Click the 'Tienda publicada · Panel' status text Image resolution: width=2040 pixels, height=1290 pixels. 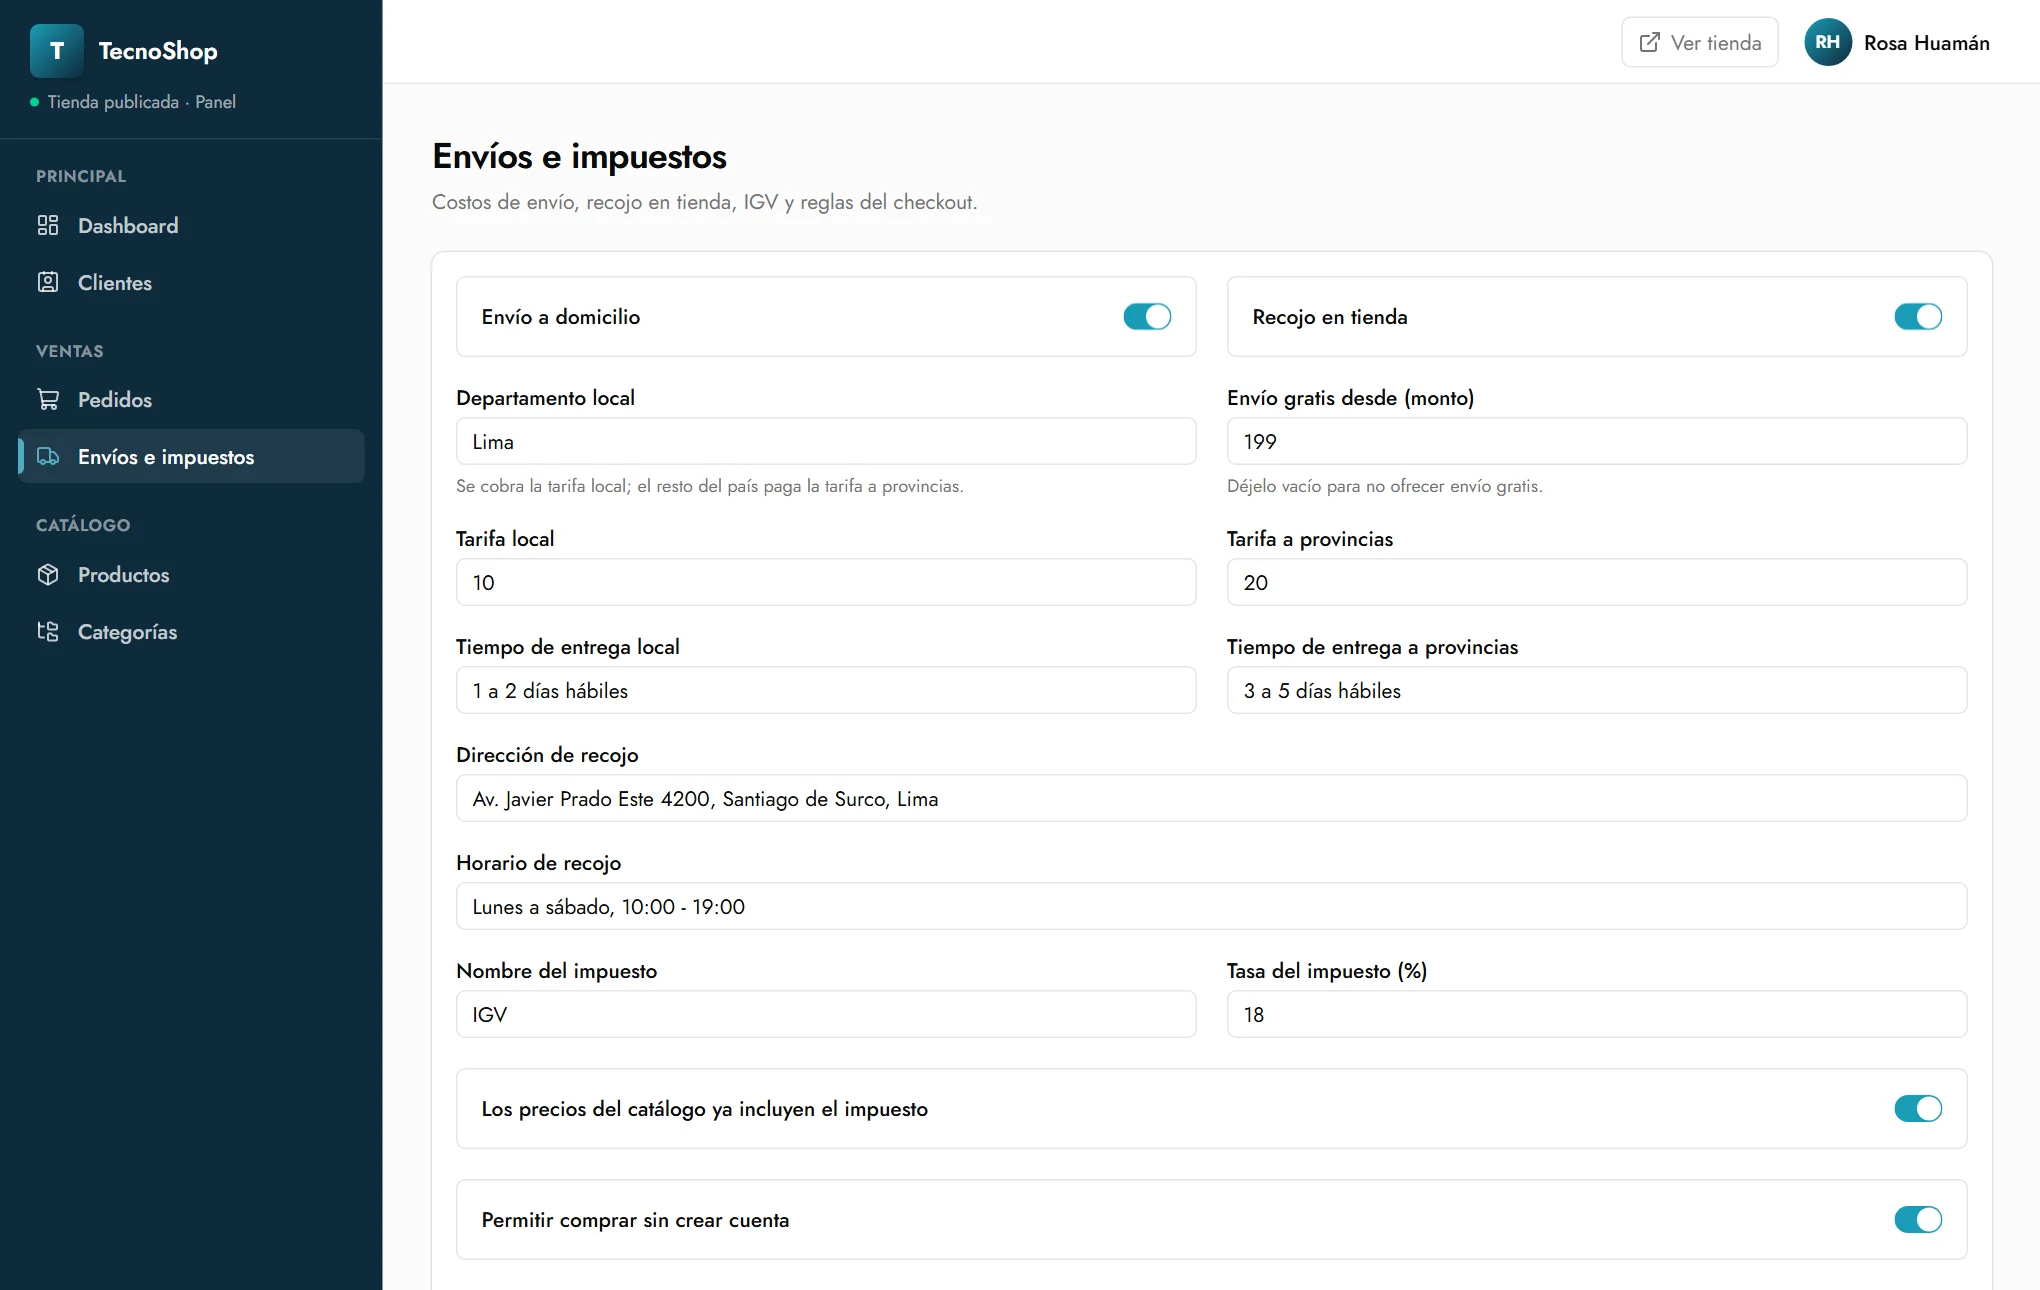pos(142,102)
